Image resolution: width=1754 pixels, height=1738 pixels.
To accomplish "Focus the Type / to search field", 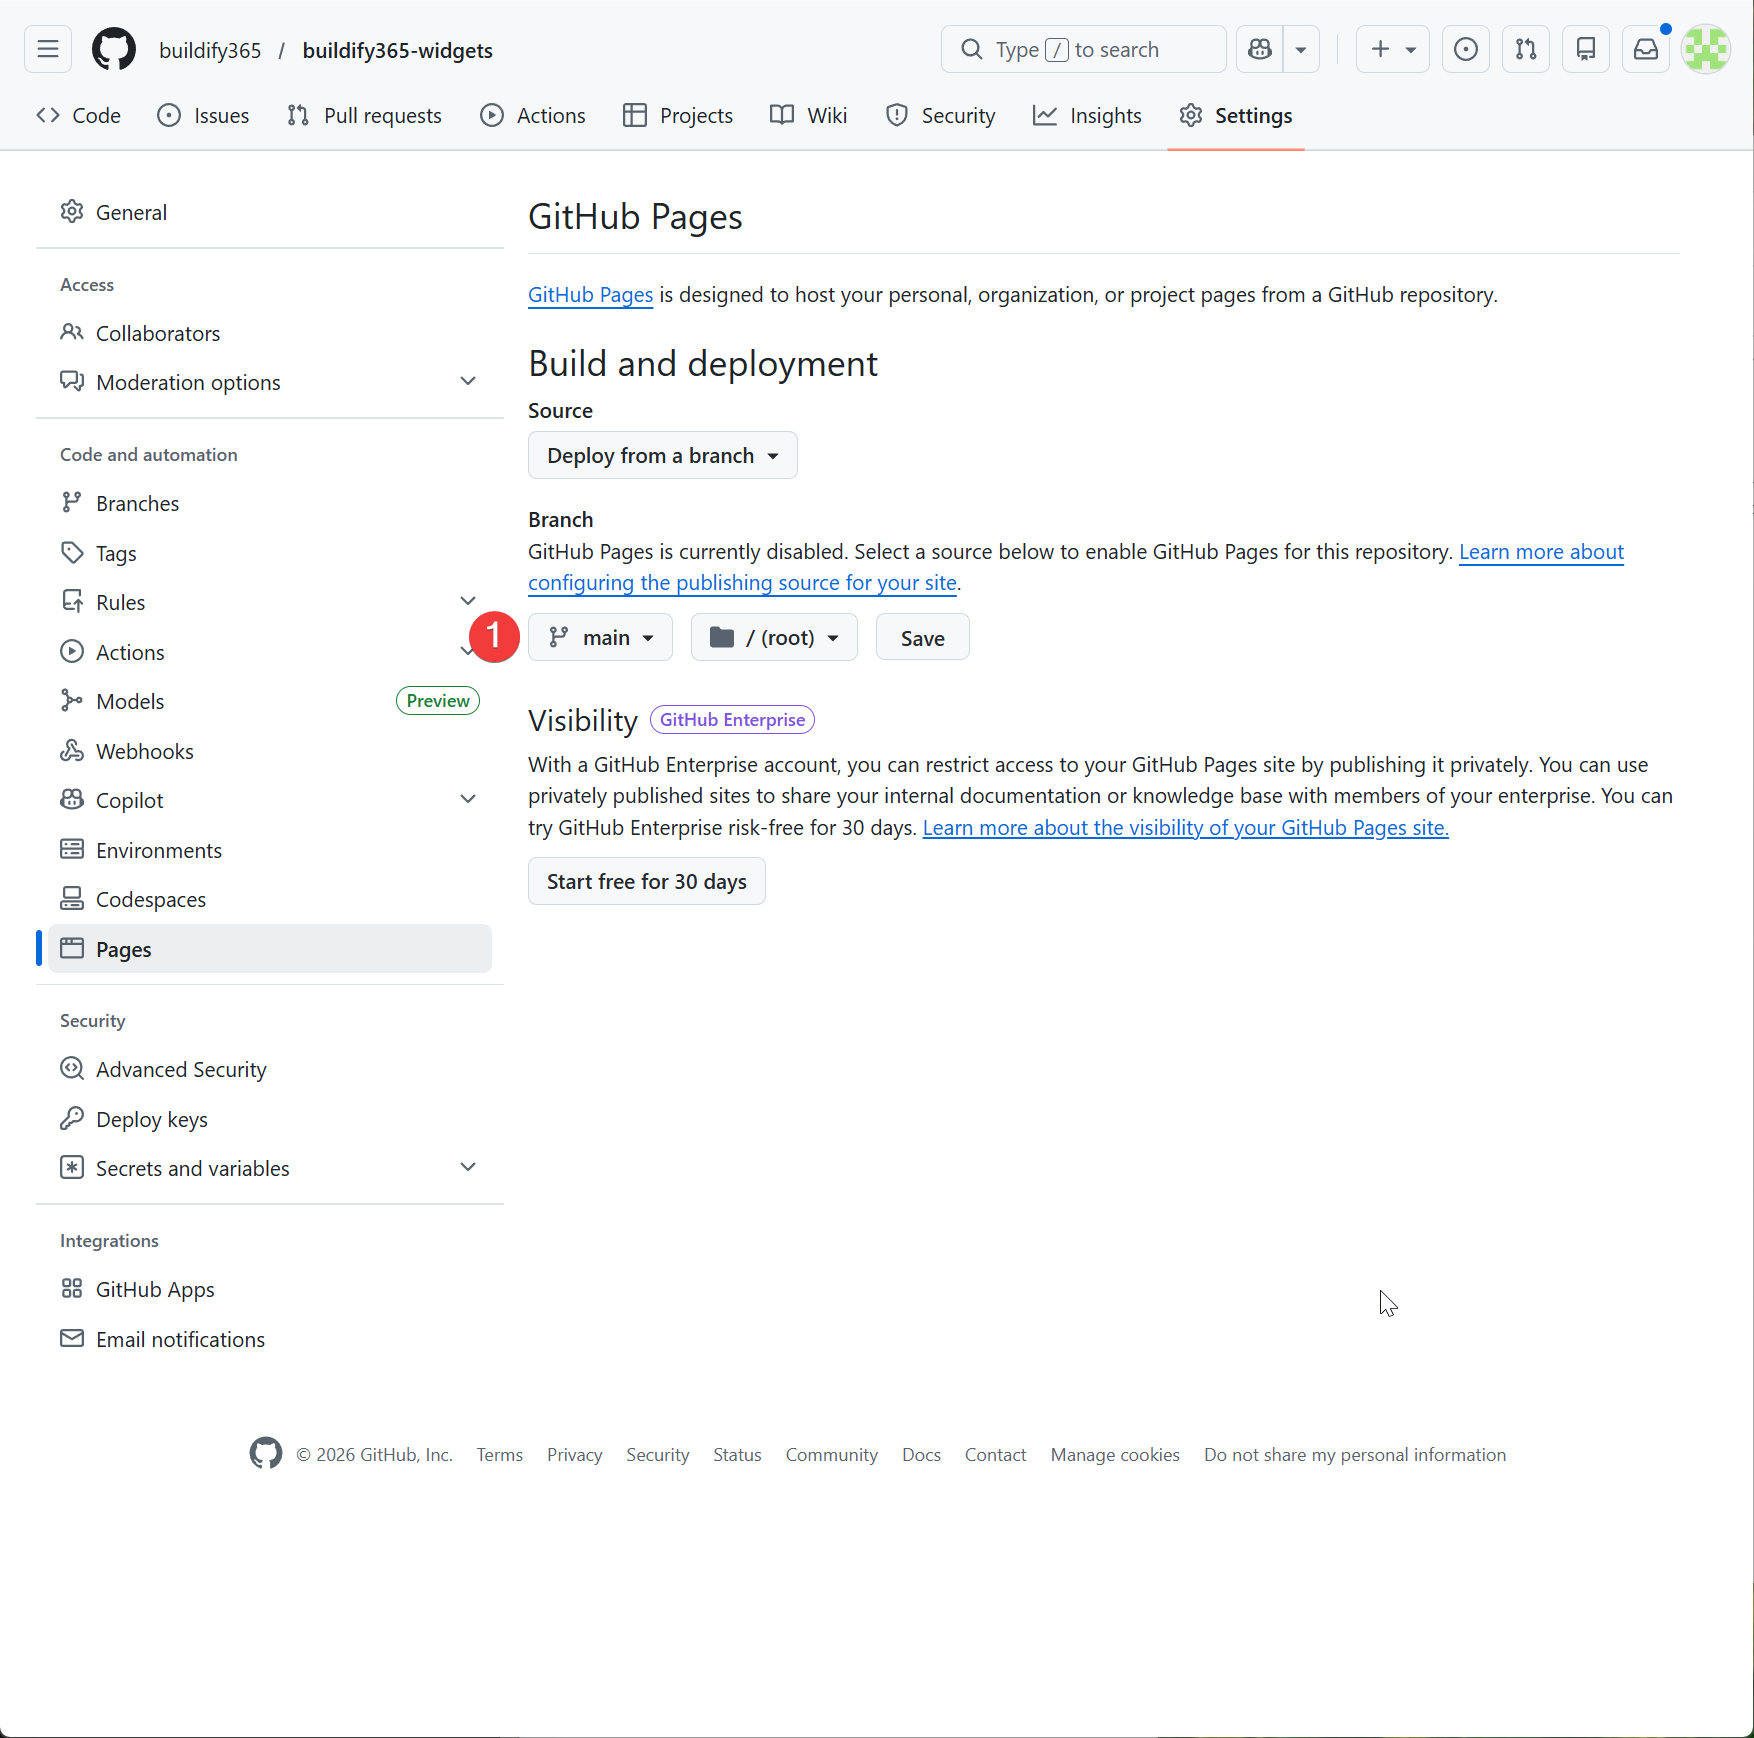I will pyautogui.click(x=1084, y=49).
